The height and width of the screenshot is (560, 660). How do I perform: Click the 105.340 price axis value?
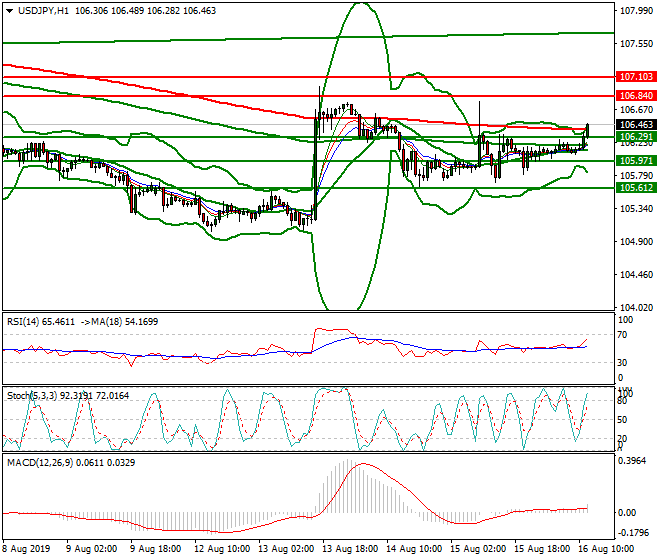tap(636, 209)
